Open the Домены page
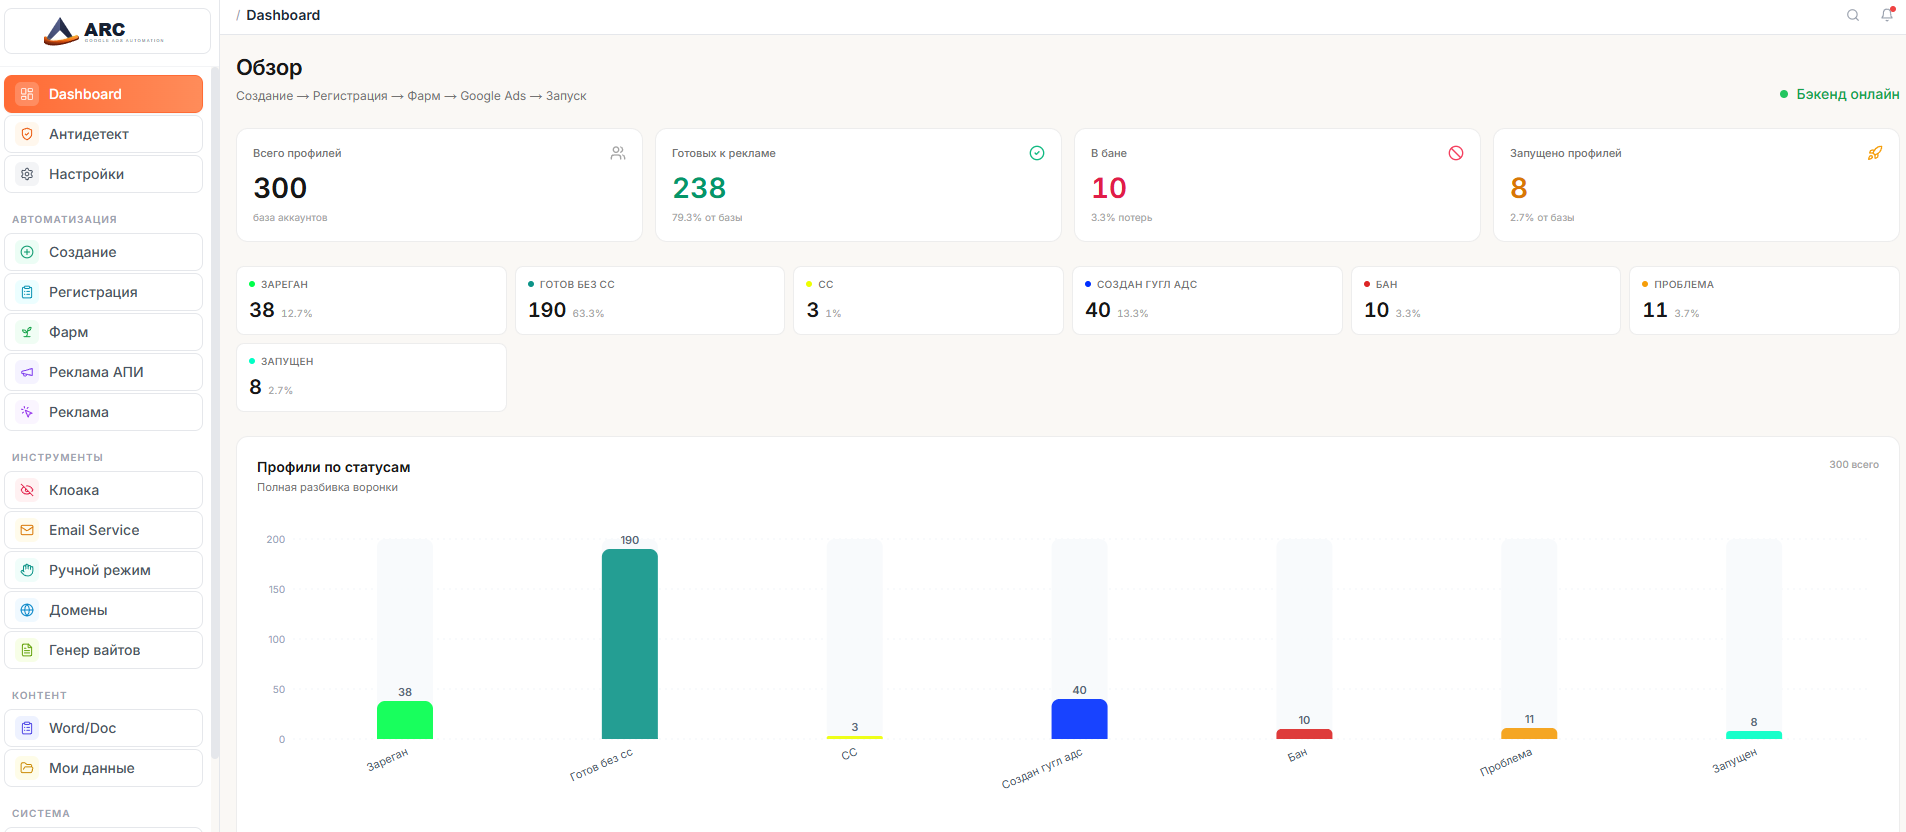 click(104, 610)
